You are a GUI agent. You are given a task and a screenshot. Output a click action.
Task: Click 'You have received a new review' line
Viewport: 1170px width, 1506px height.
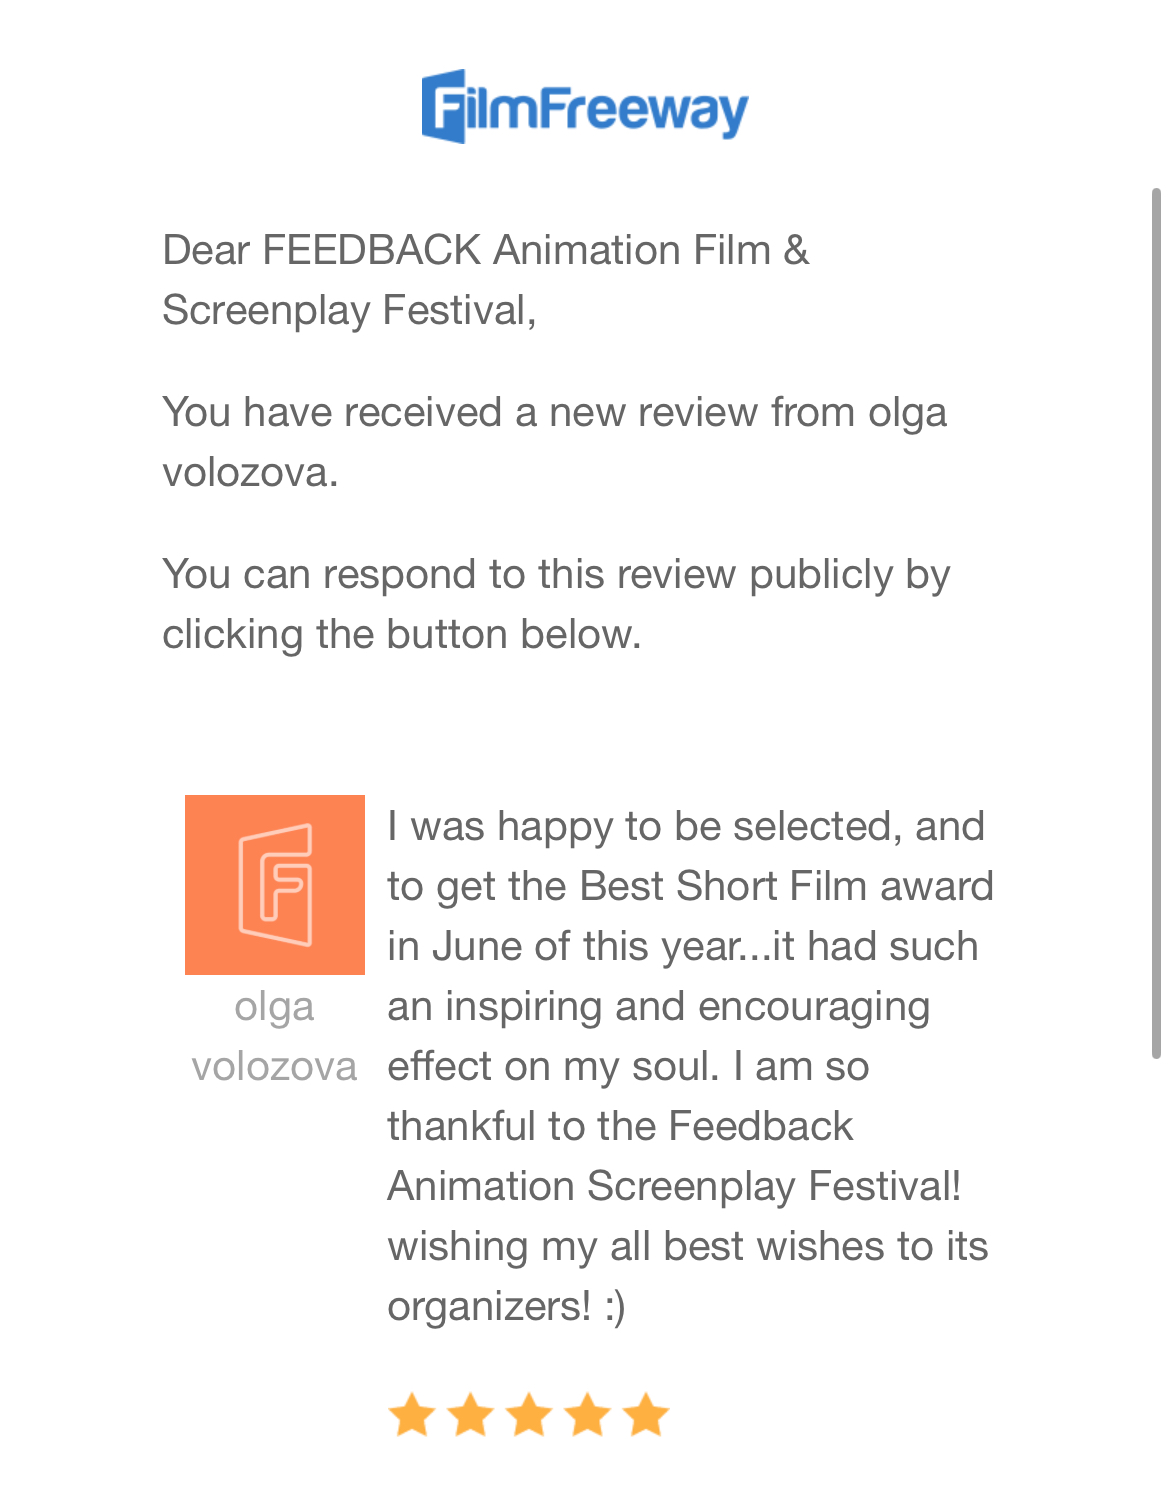[x=554, y=412]
